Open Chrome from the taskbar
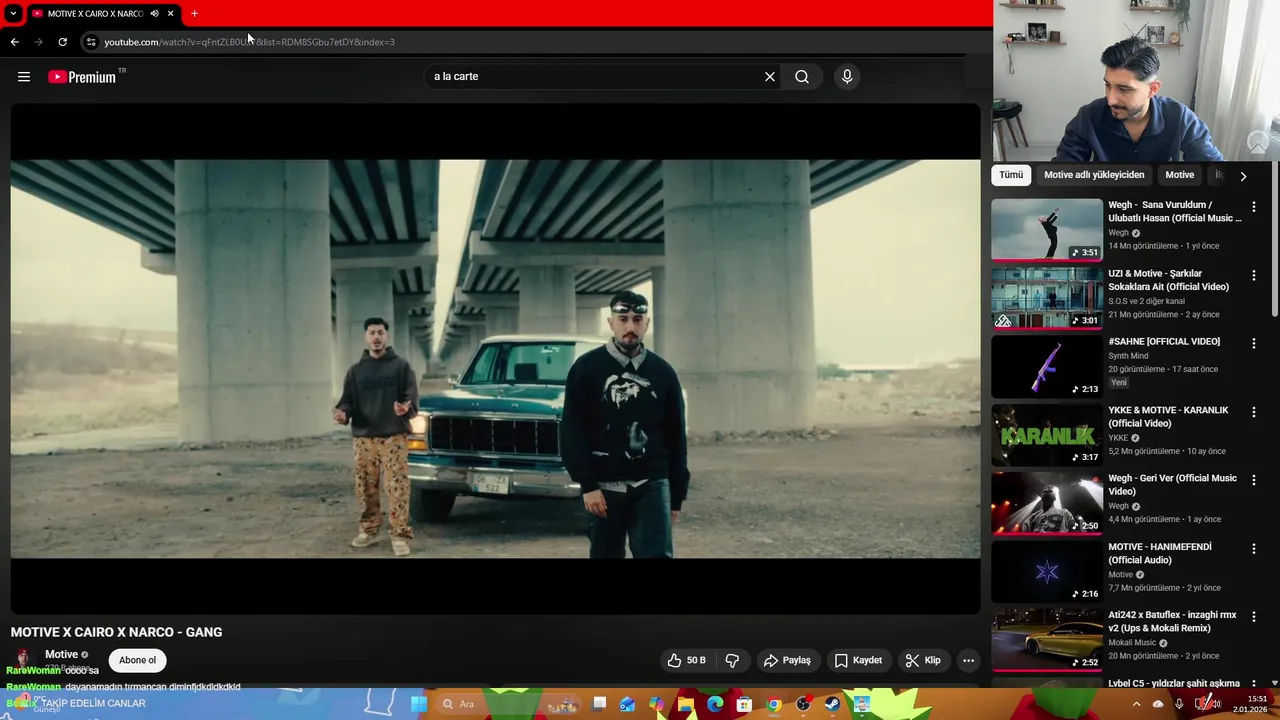This screenshot has width=1280, height=720. (774, 704)
